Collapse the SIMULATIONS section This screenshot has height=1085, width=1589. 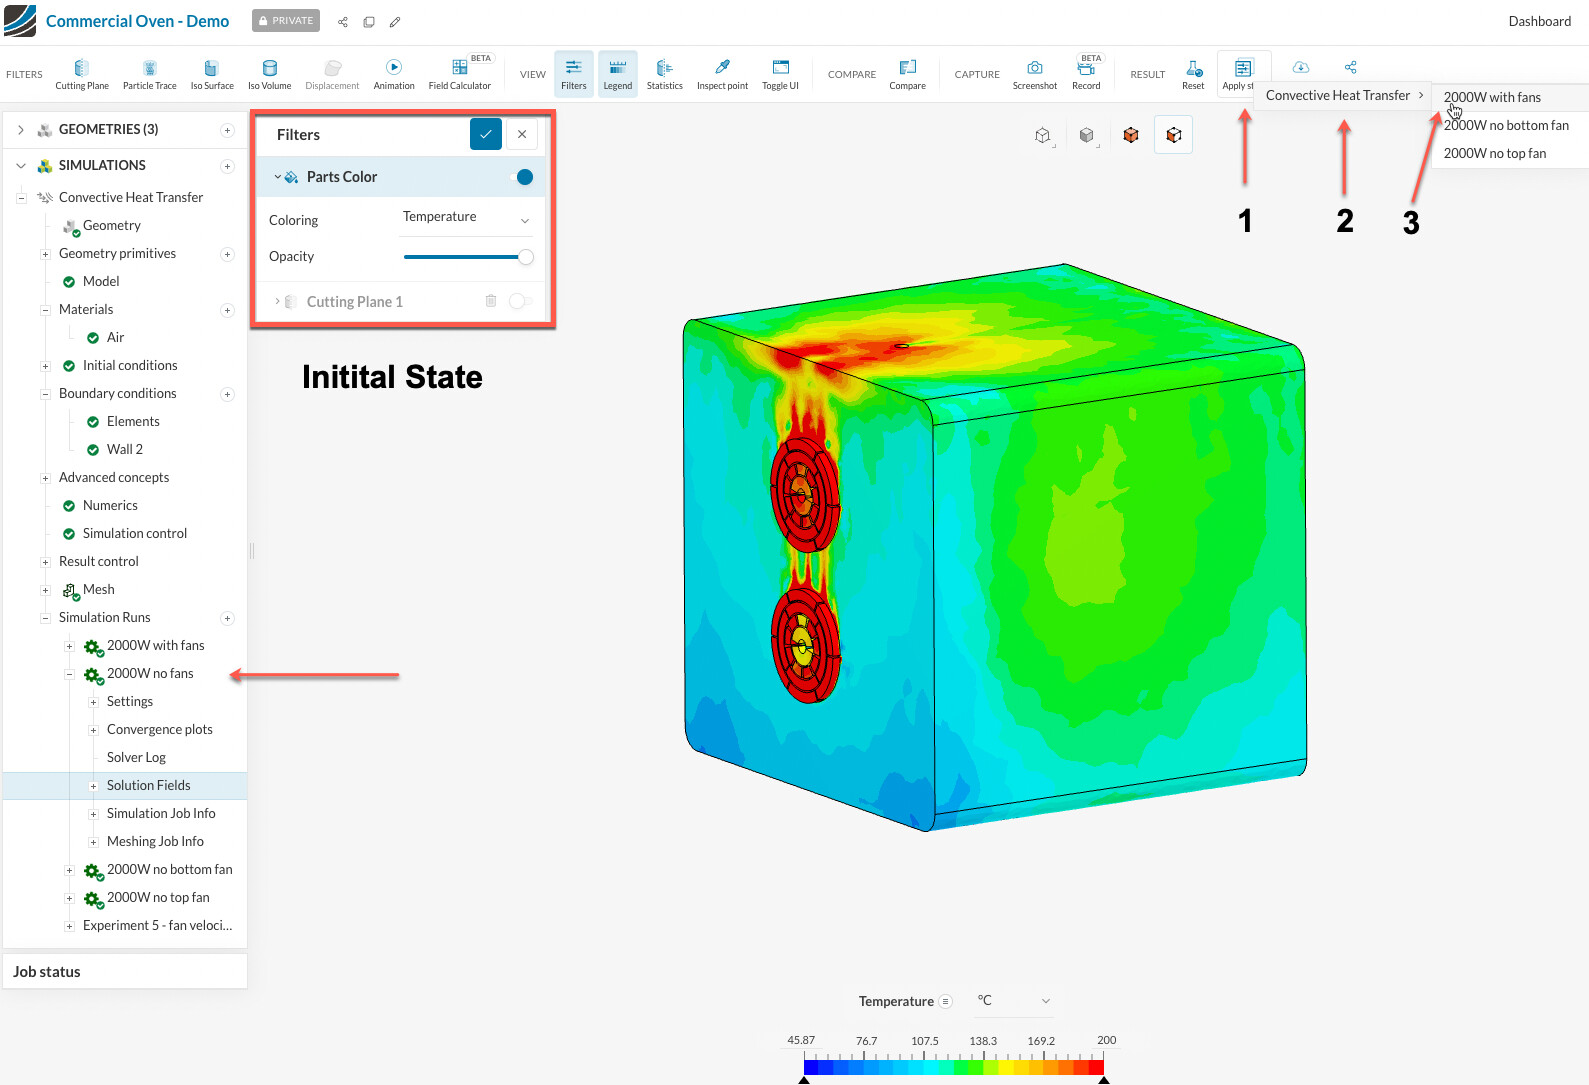click(x=20, y=166)
